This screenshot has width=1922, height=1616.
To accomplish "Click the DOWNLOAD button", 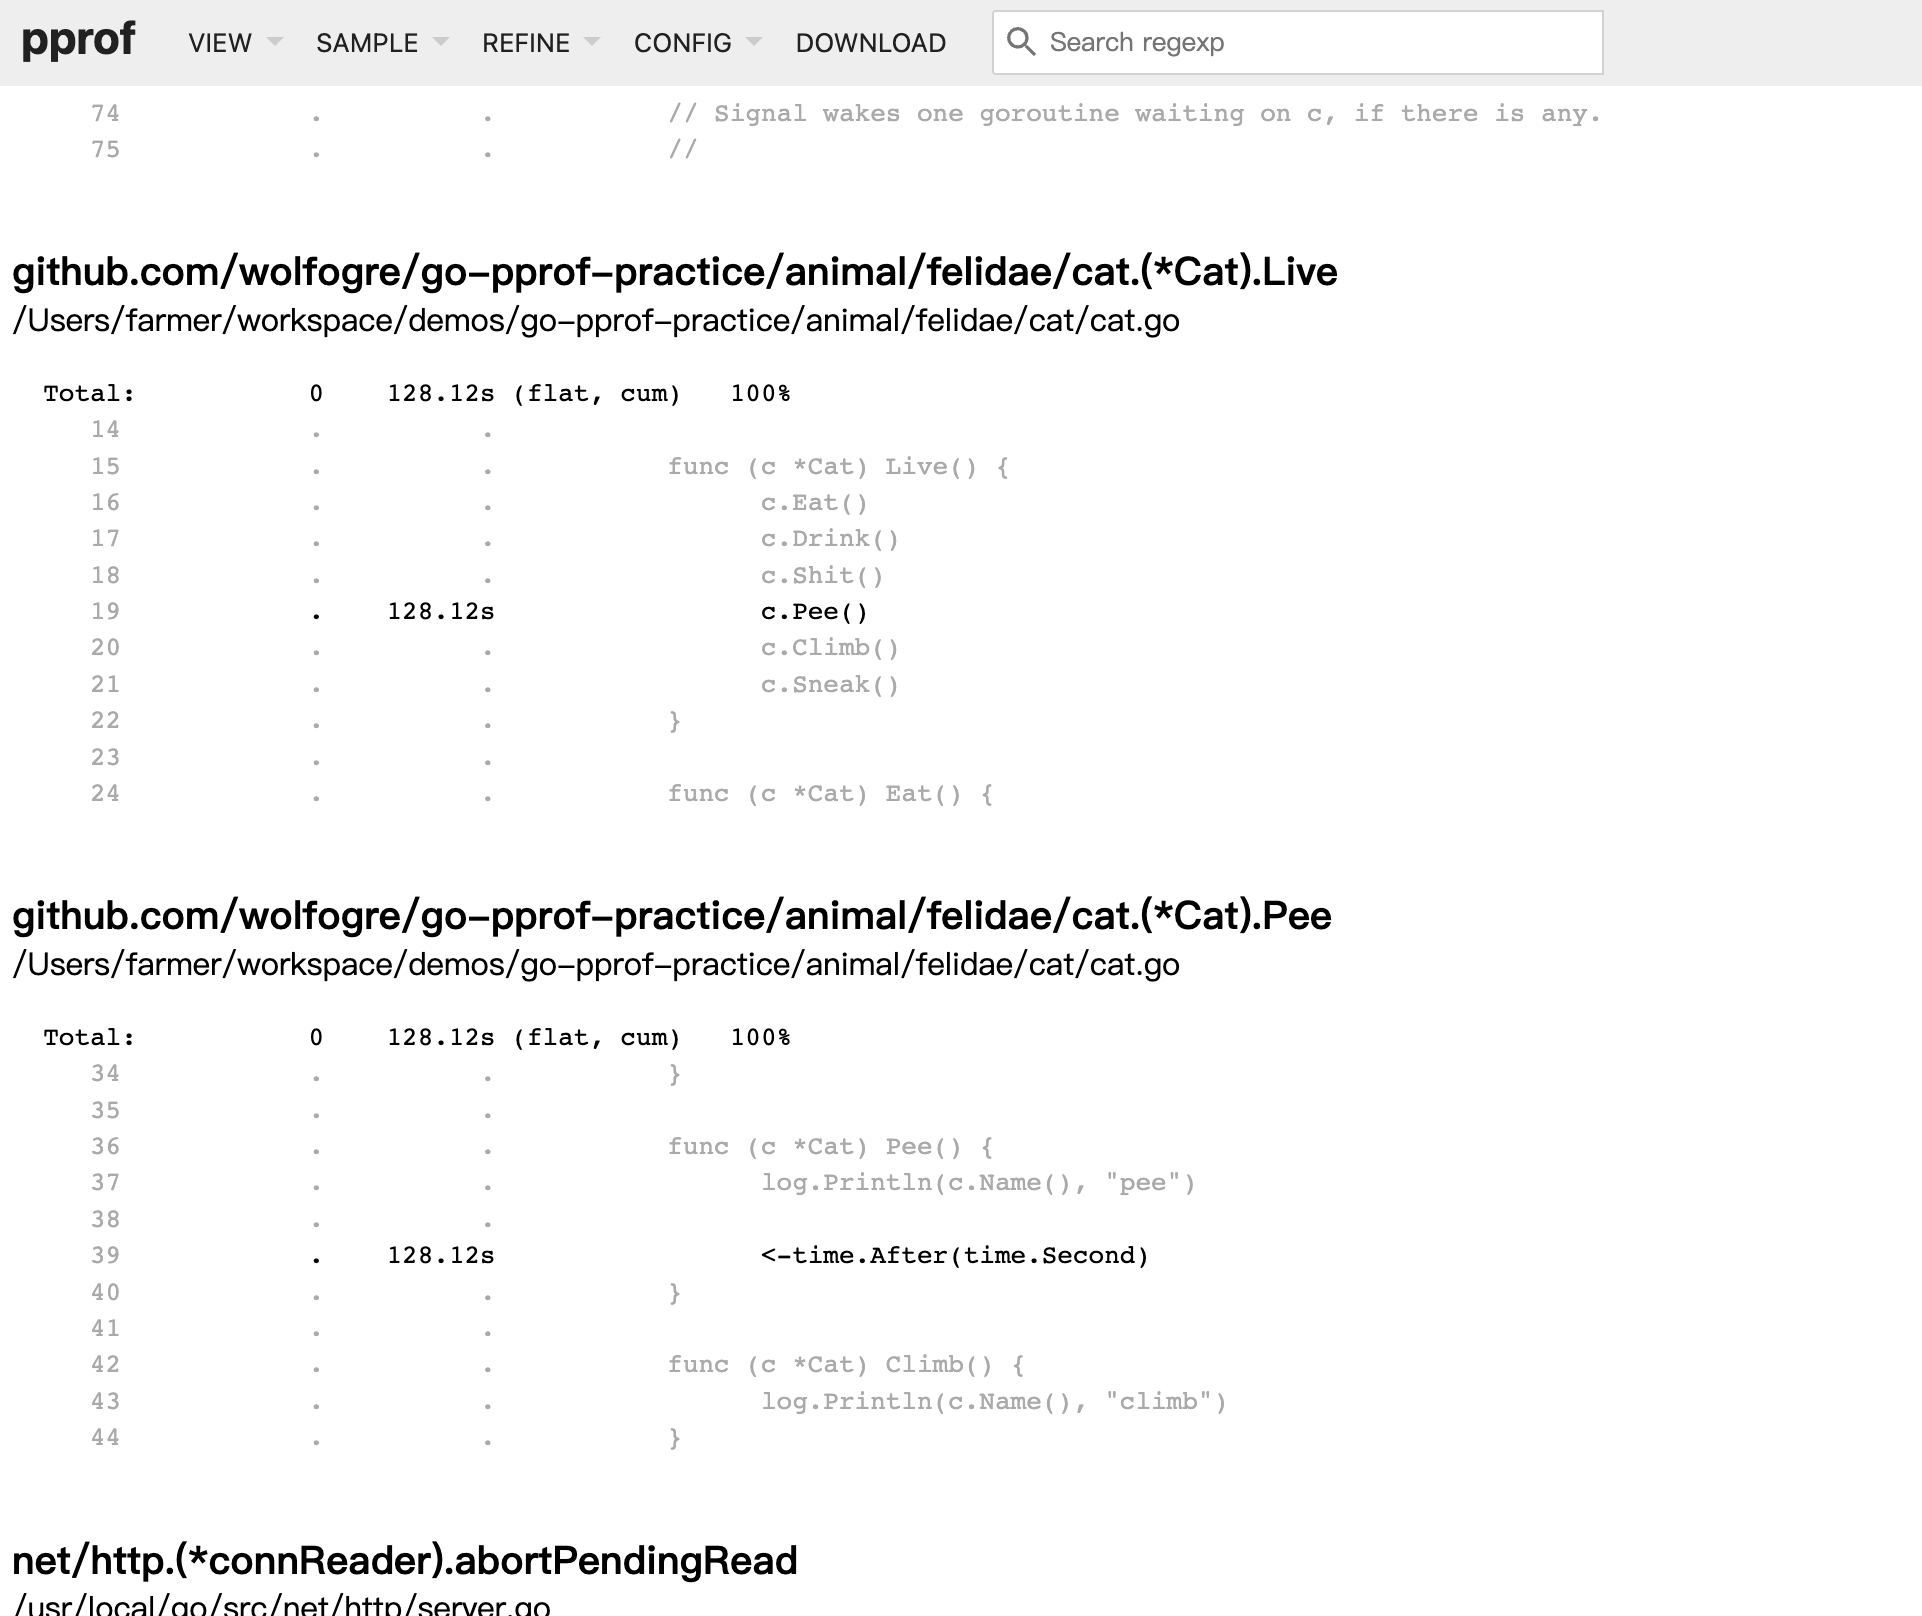I will [870, 43].
